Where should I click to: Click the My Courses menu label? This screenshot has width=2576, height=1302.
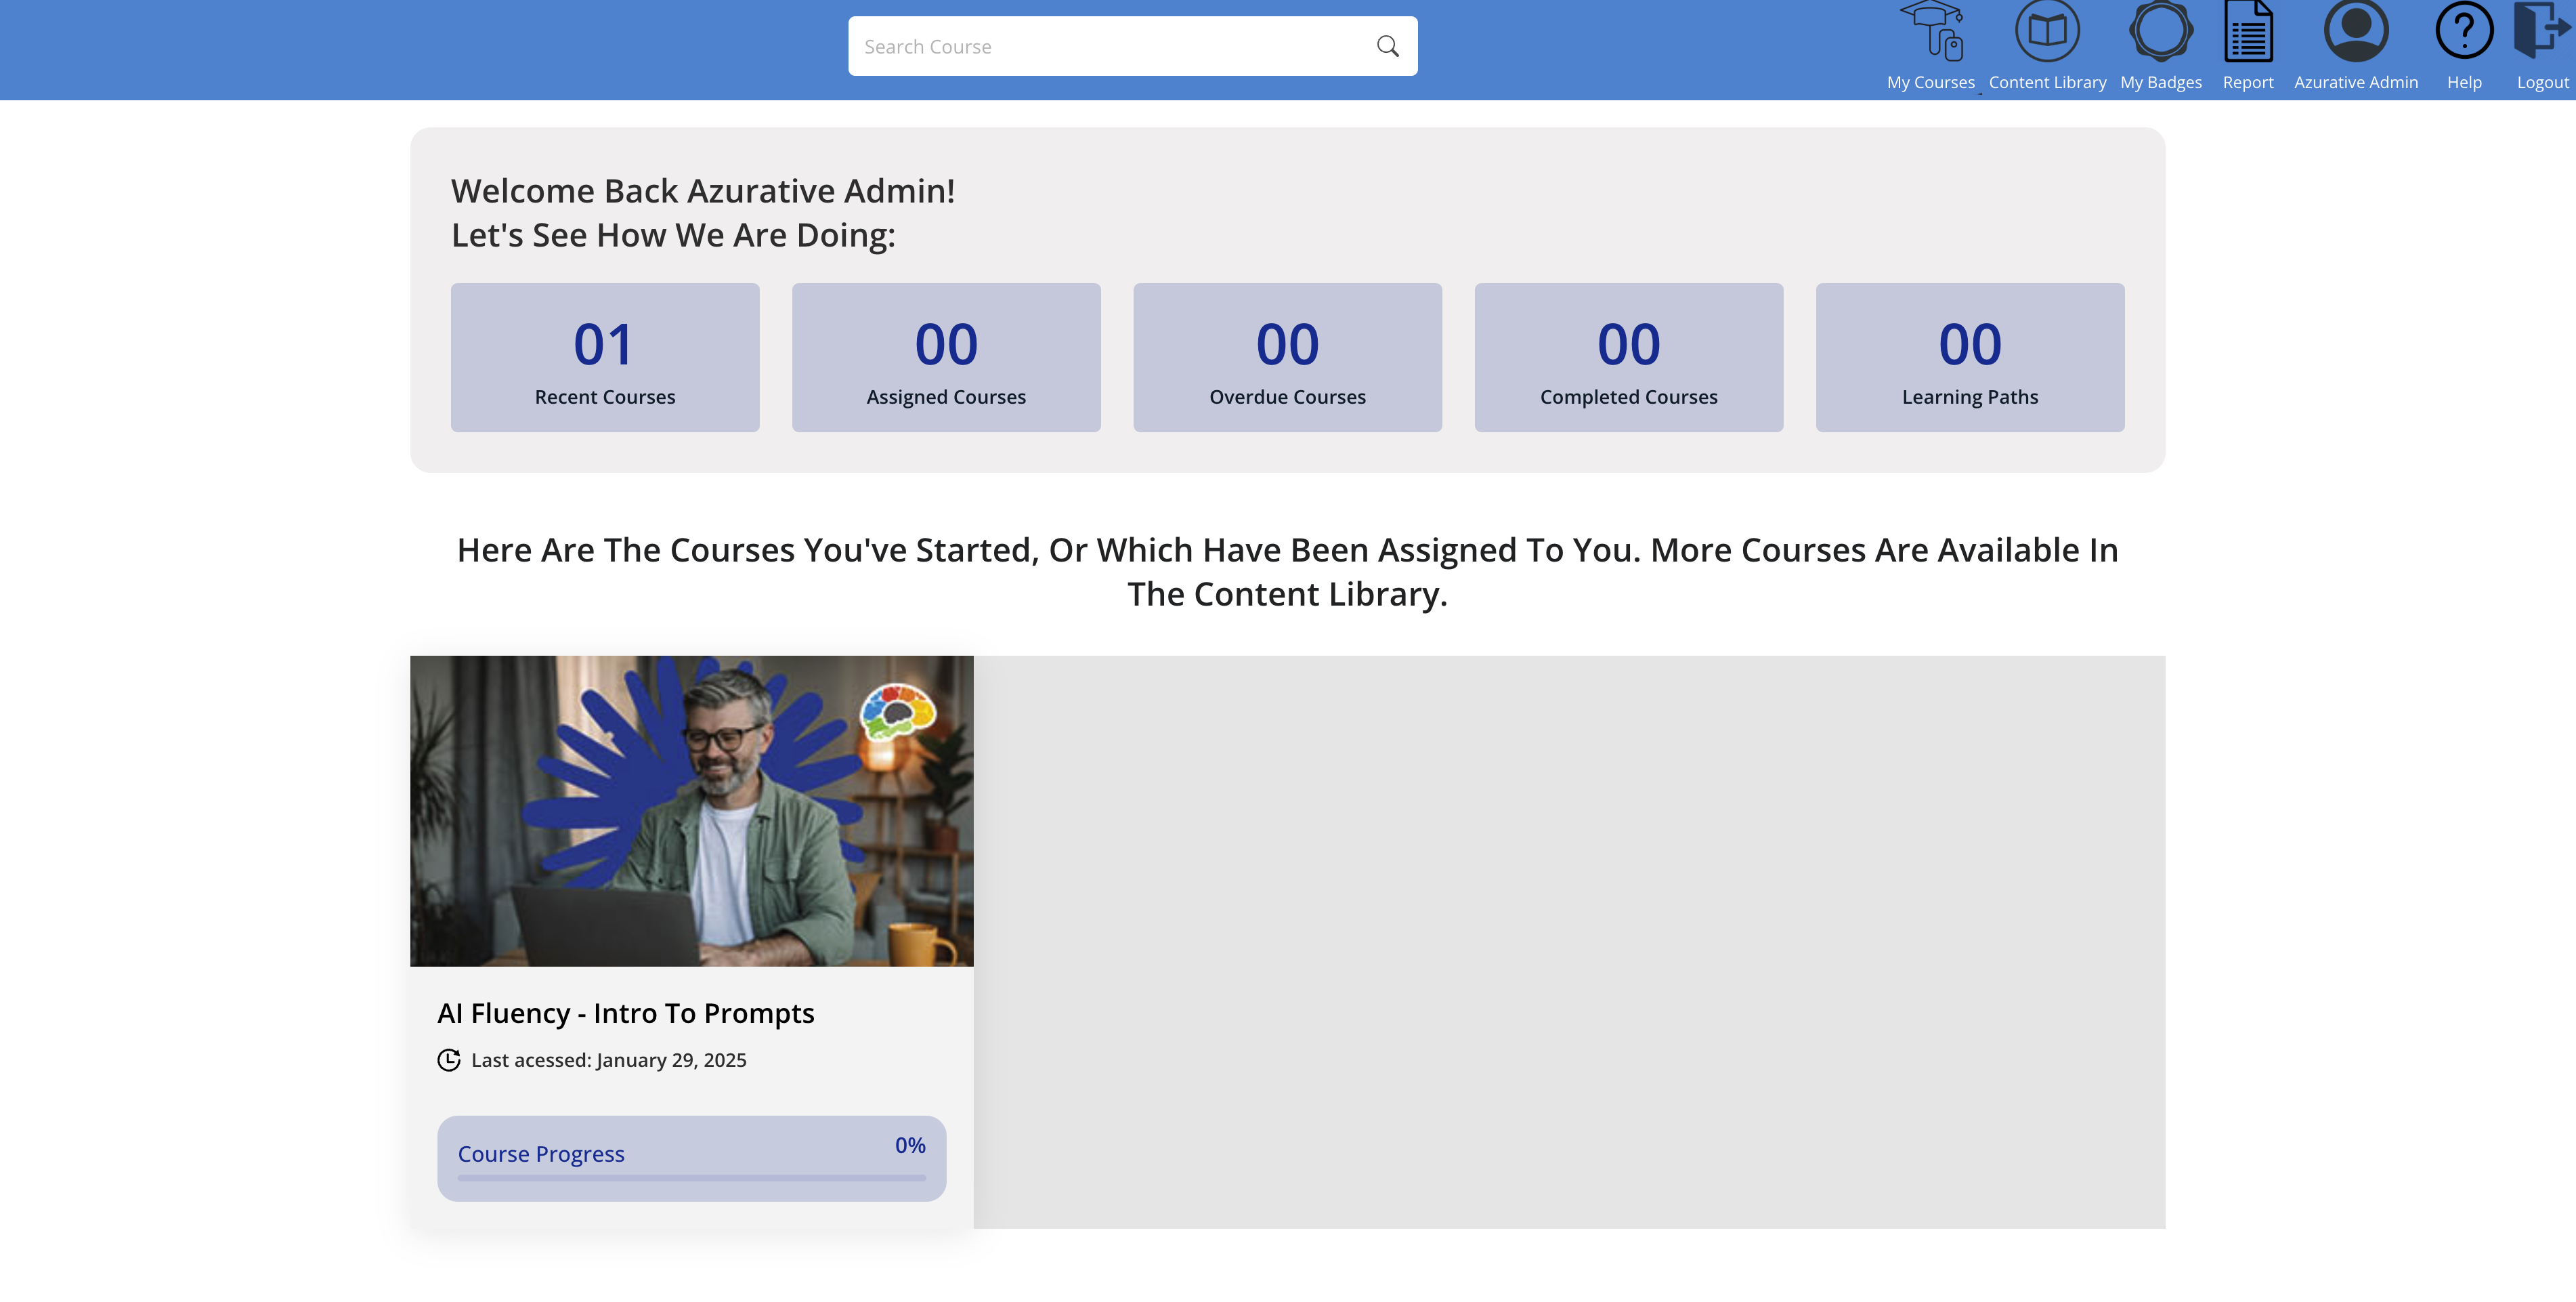(1931, 82)
